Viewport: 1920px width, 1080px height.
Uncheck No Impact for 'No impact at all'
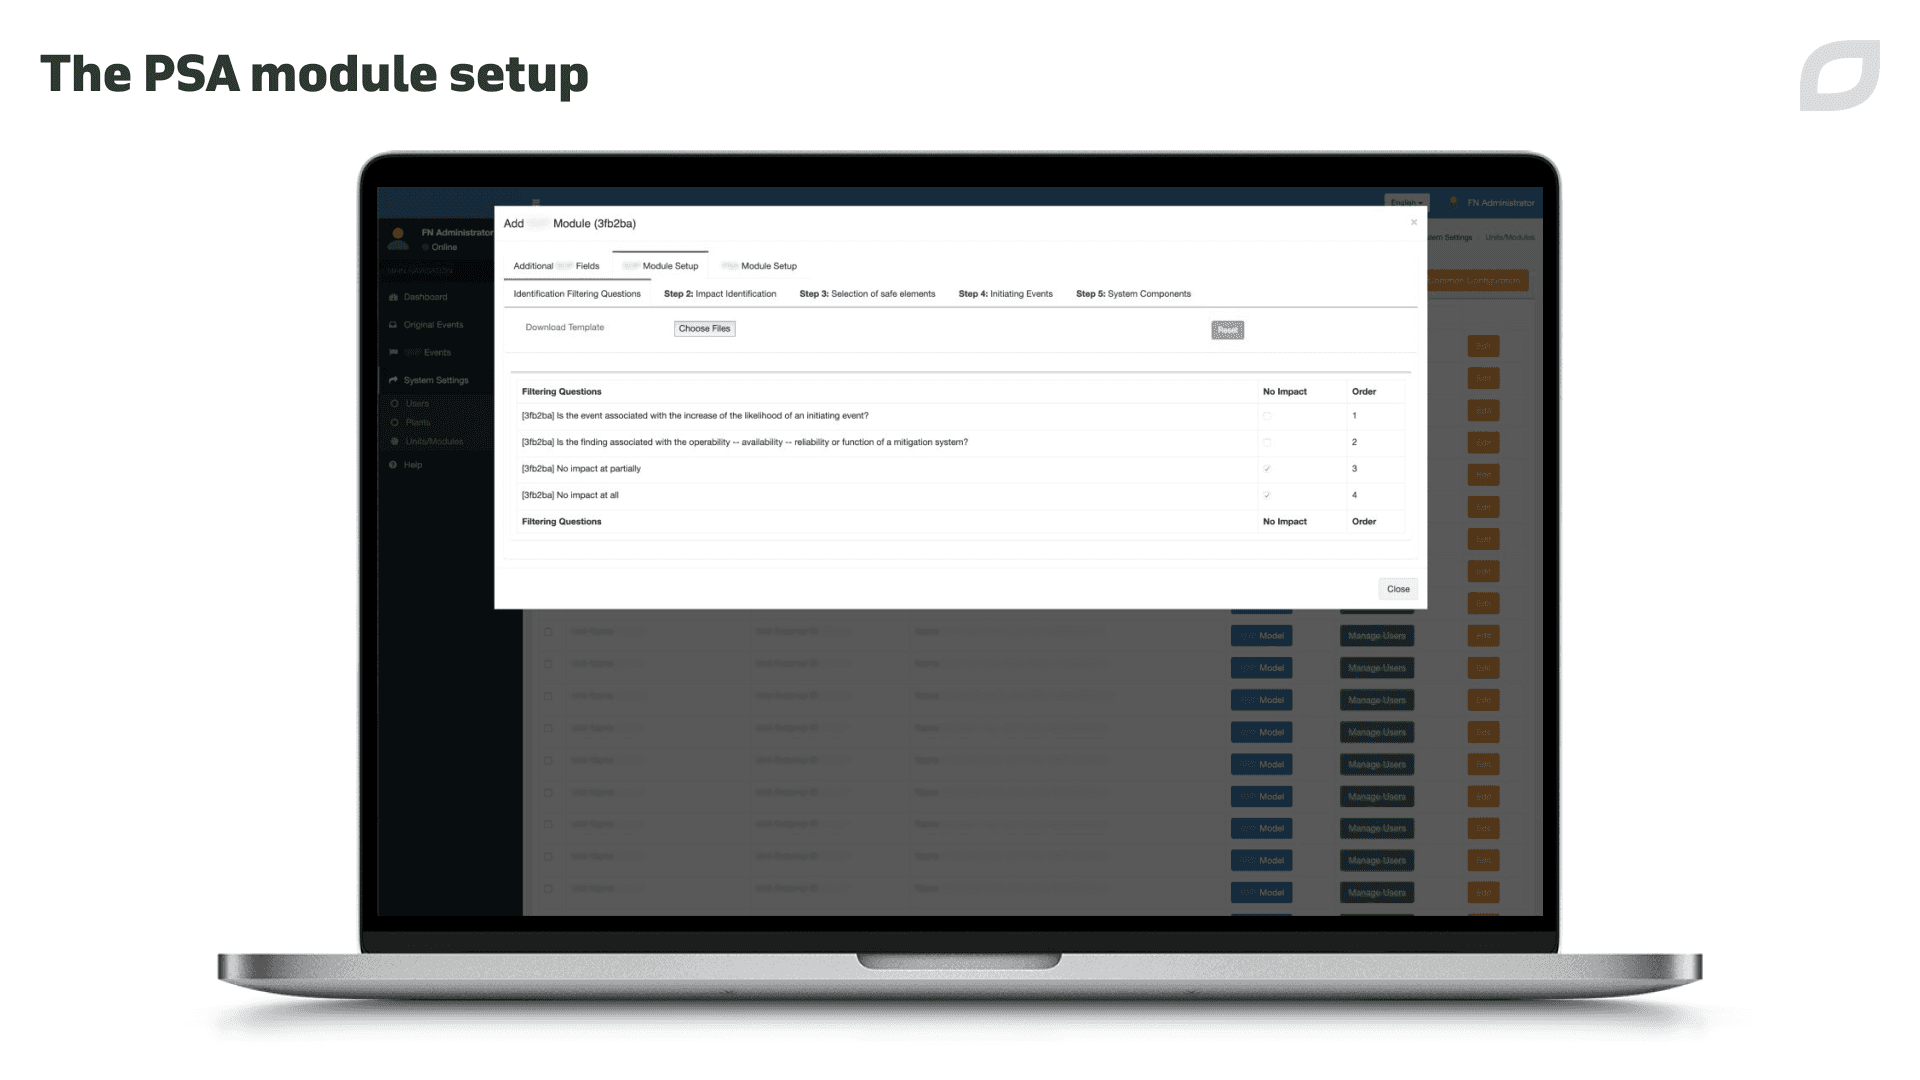point(1267,495)
